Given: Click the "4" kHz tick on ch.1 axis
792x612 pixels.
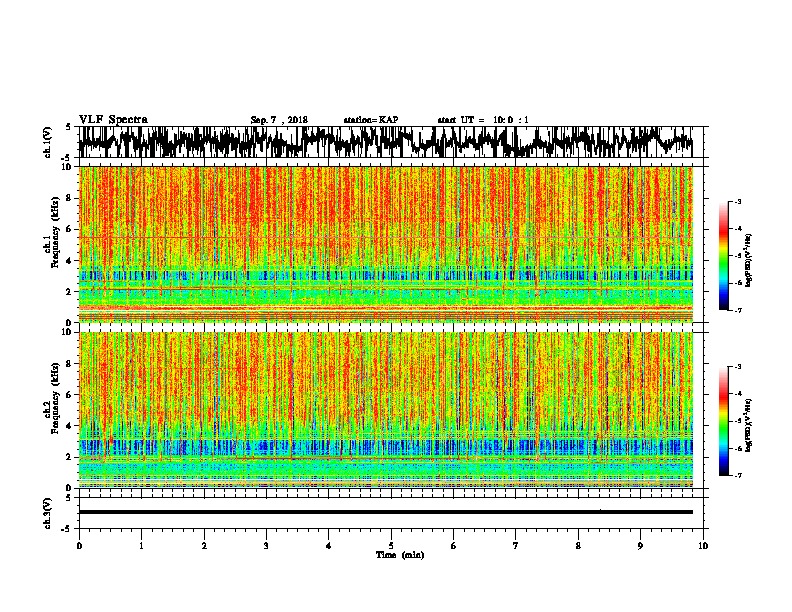Looking at the screenshot, I should pos(69,261).
